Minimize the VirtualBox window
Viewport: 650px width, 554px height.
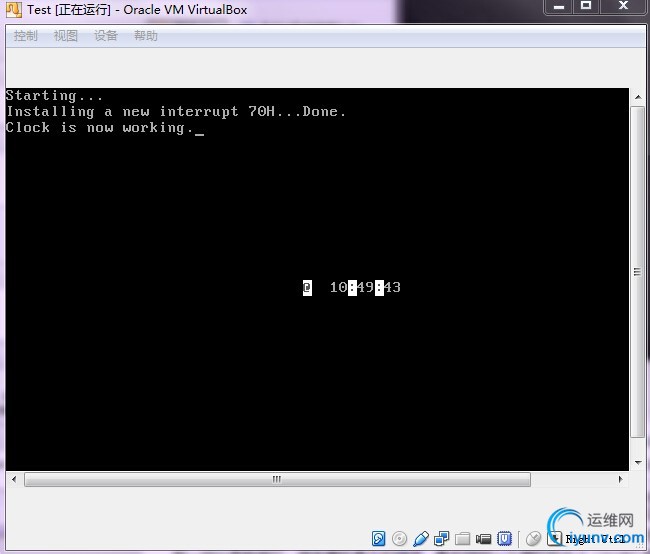(558, 6)
